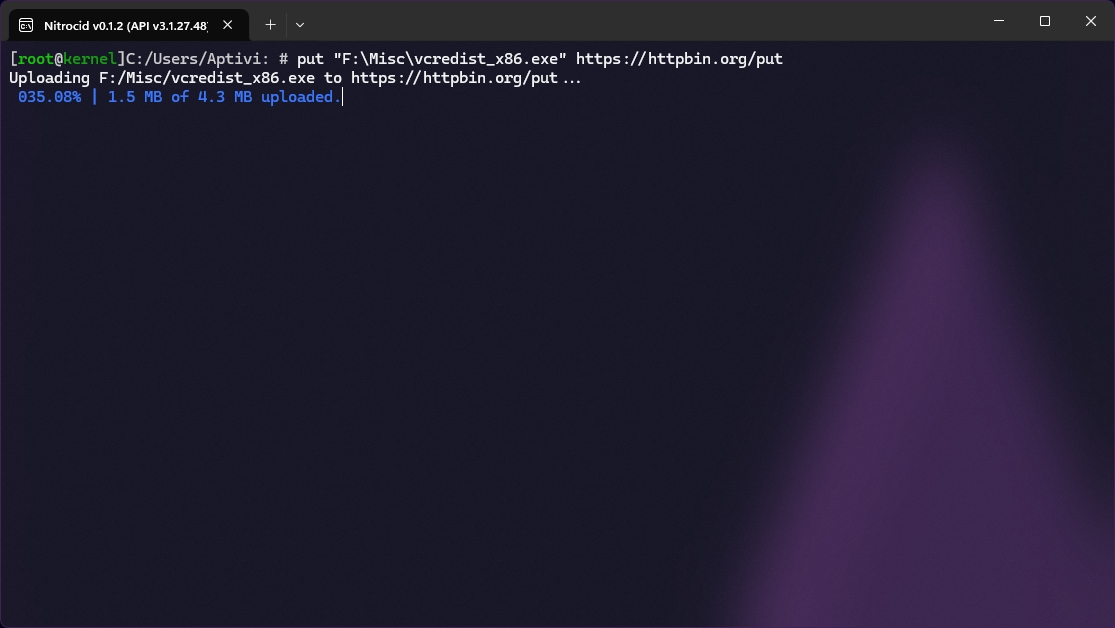Click the empty title bar area
The image size is (1115, 628).
tap(640, 21)
